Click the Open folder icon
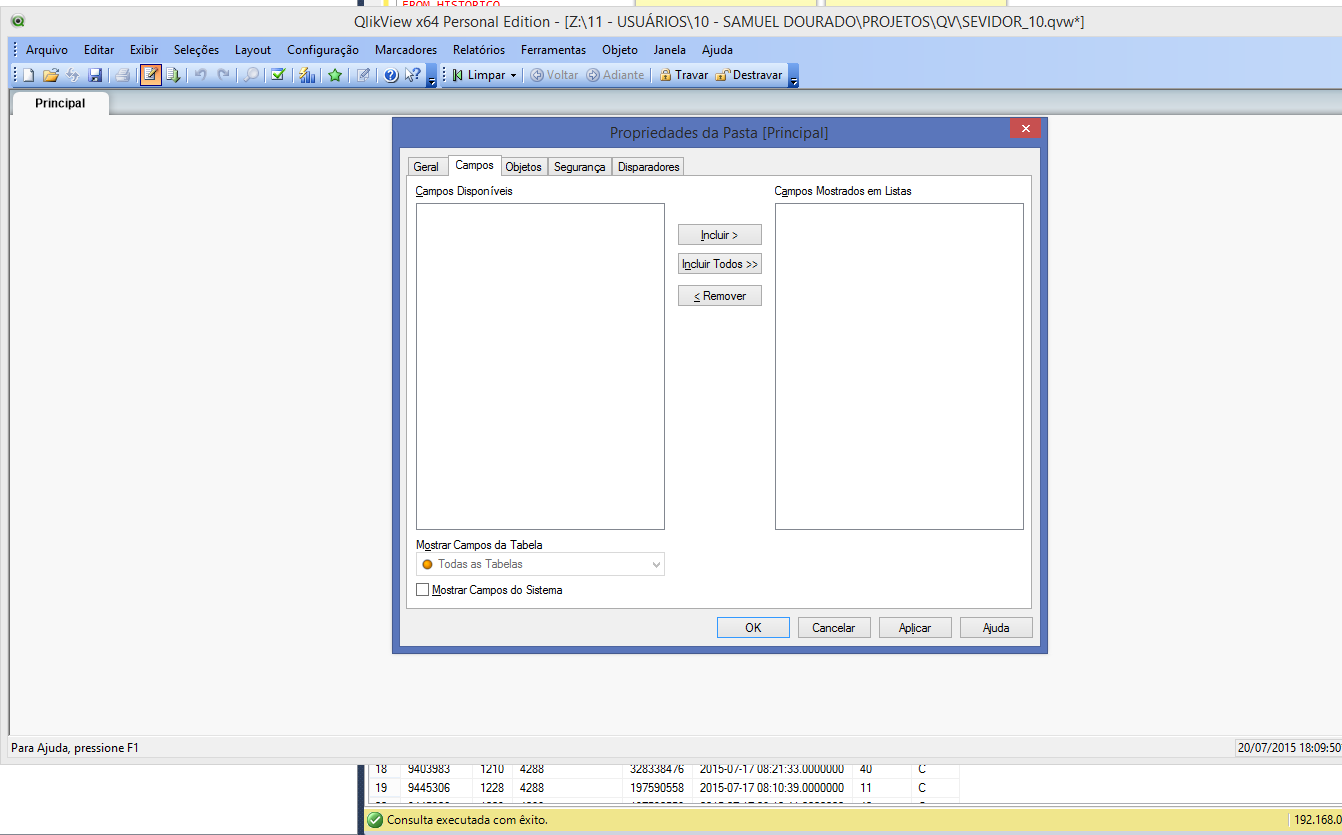 pos(50,75)
